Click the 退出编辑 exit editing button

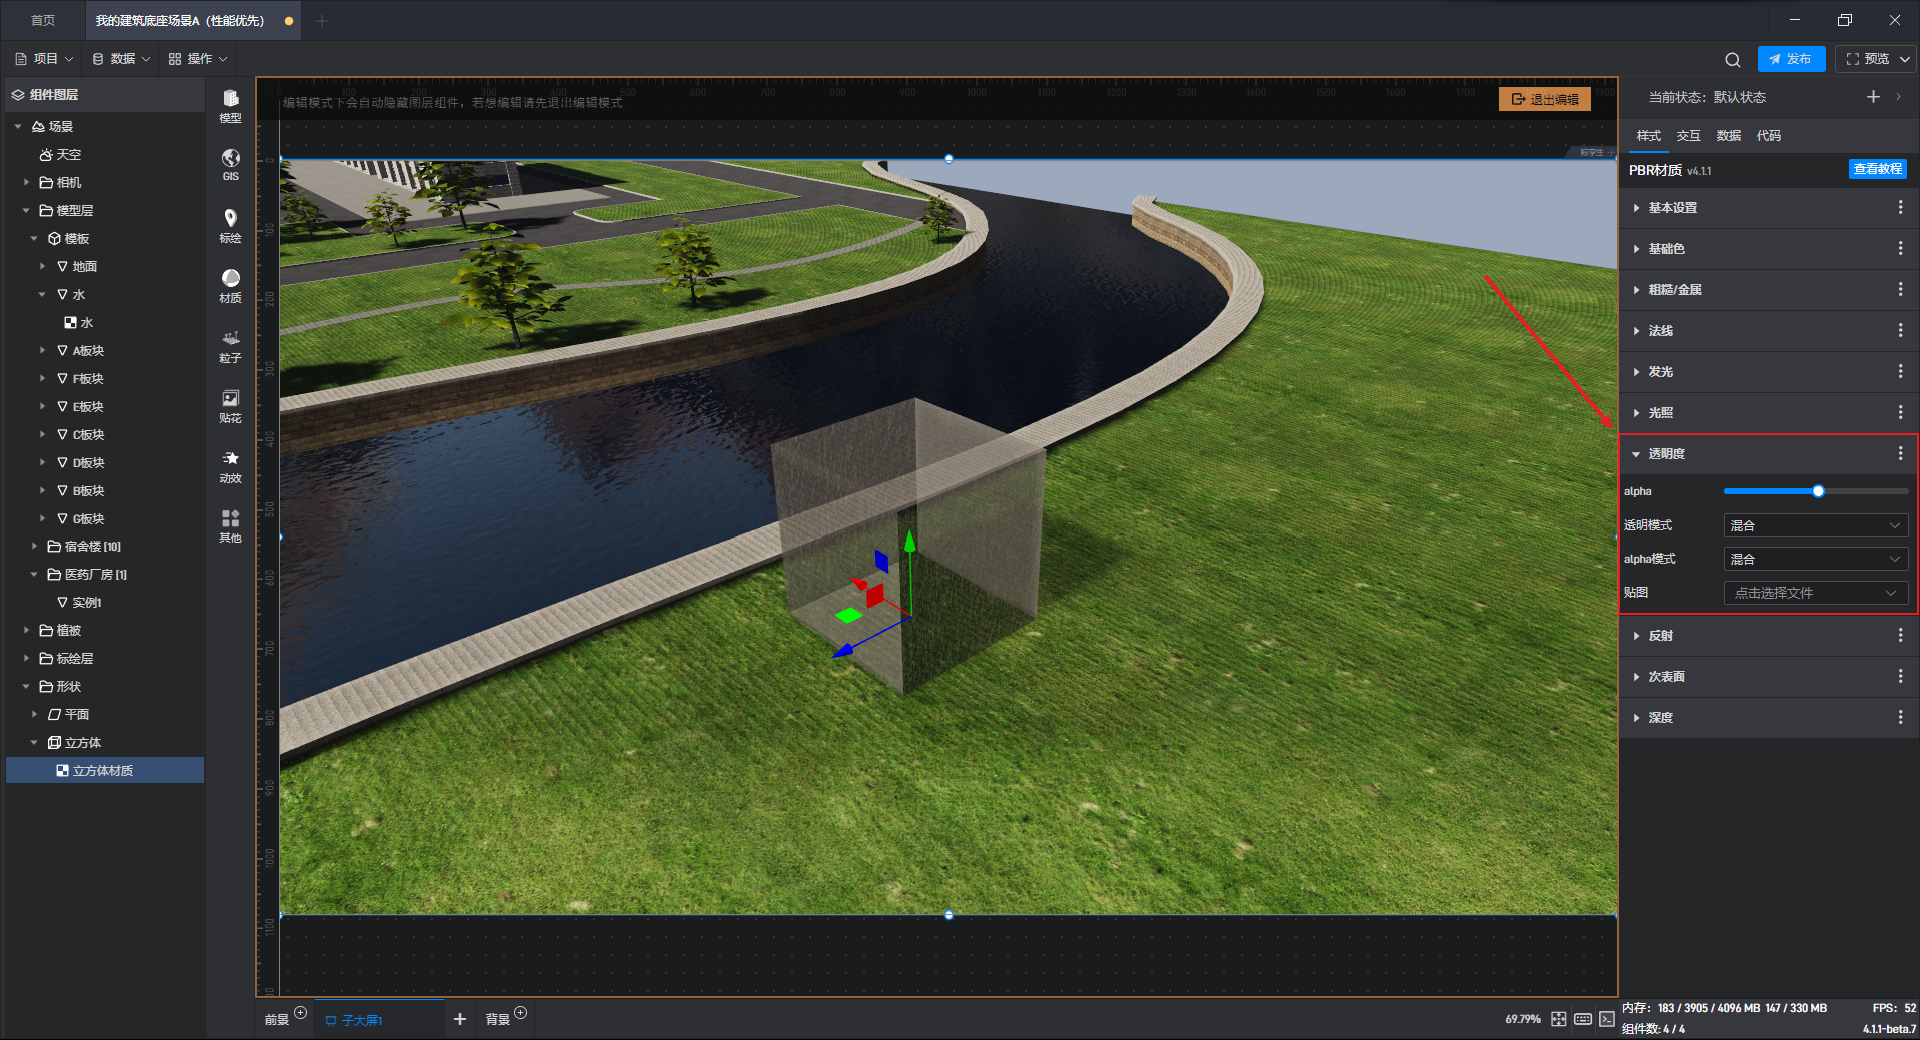[x=1545, y=99]
